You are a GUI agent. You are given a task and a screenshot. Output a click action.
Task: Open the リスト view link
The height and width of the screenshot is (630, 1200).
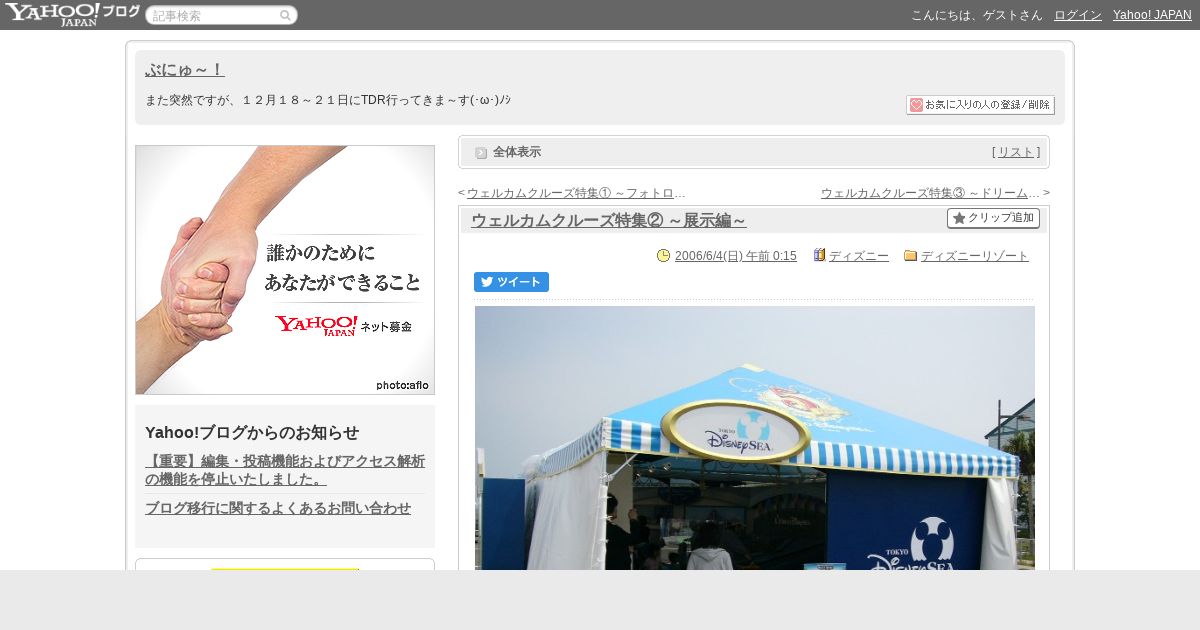tap(1016, 152)
